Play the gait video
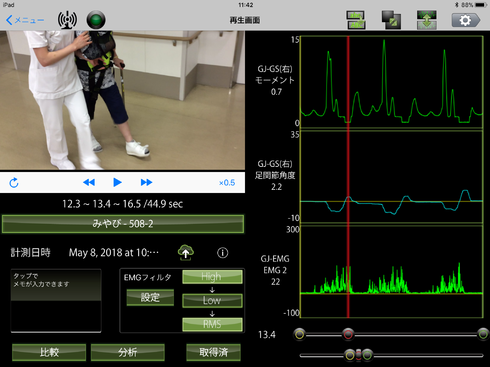 (x=117, y=182)
